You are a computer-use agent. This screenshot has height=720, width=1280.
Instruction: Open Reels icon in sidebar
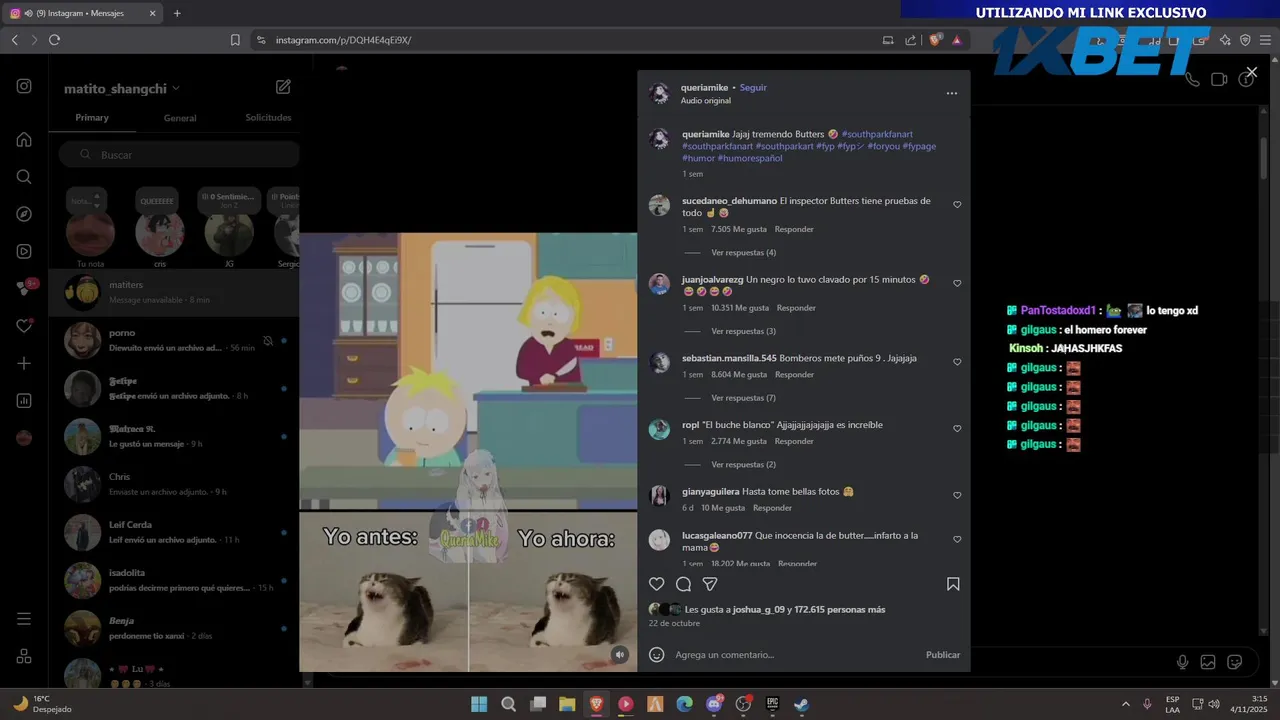(x=24, y=251)
